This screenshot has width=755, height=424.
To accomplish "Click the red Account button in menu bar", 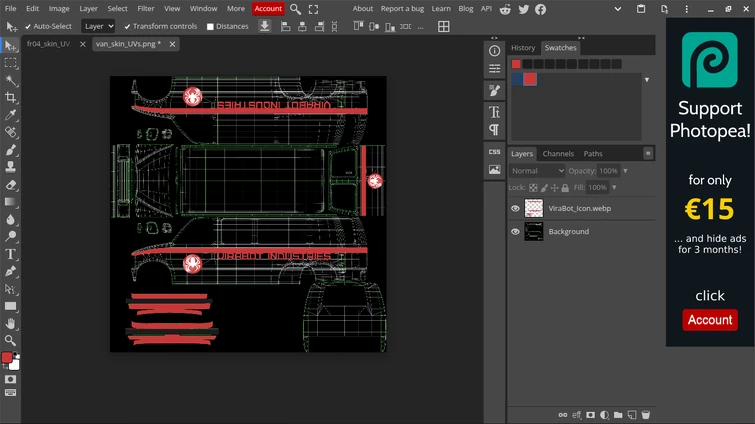I will pos(268,9).
